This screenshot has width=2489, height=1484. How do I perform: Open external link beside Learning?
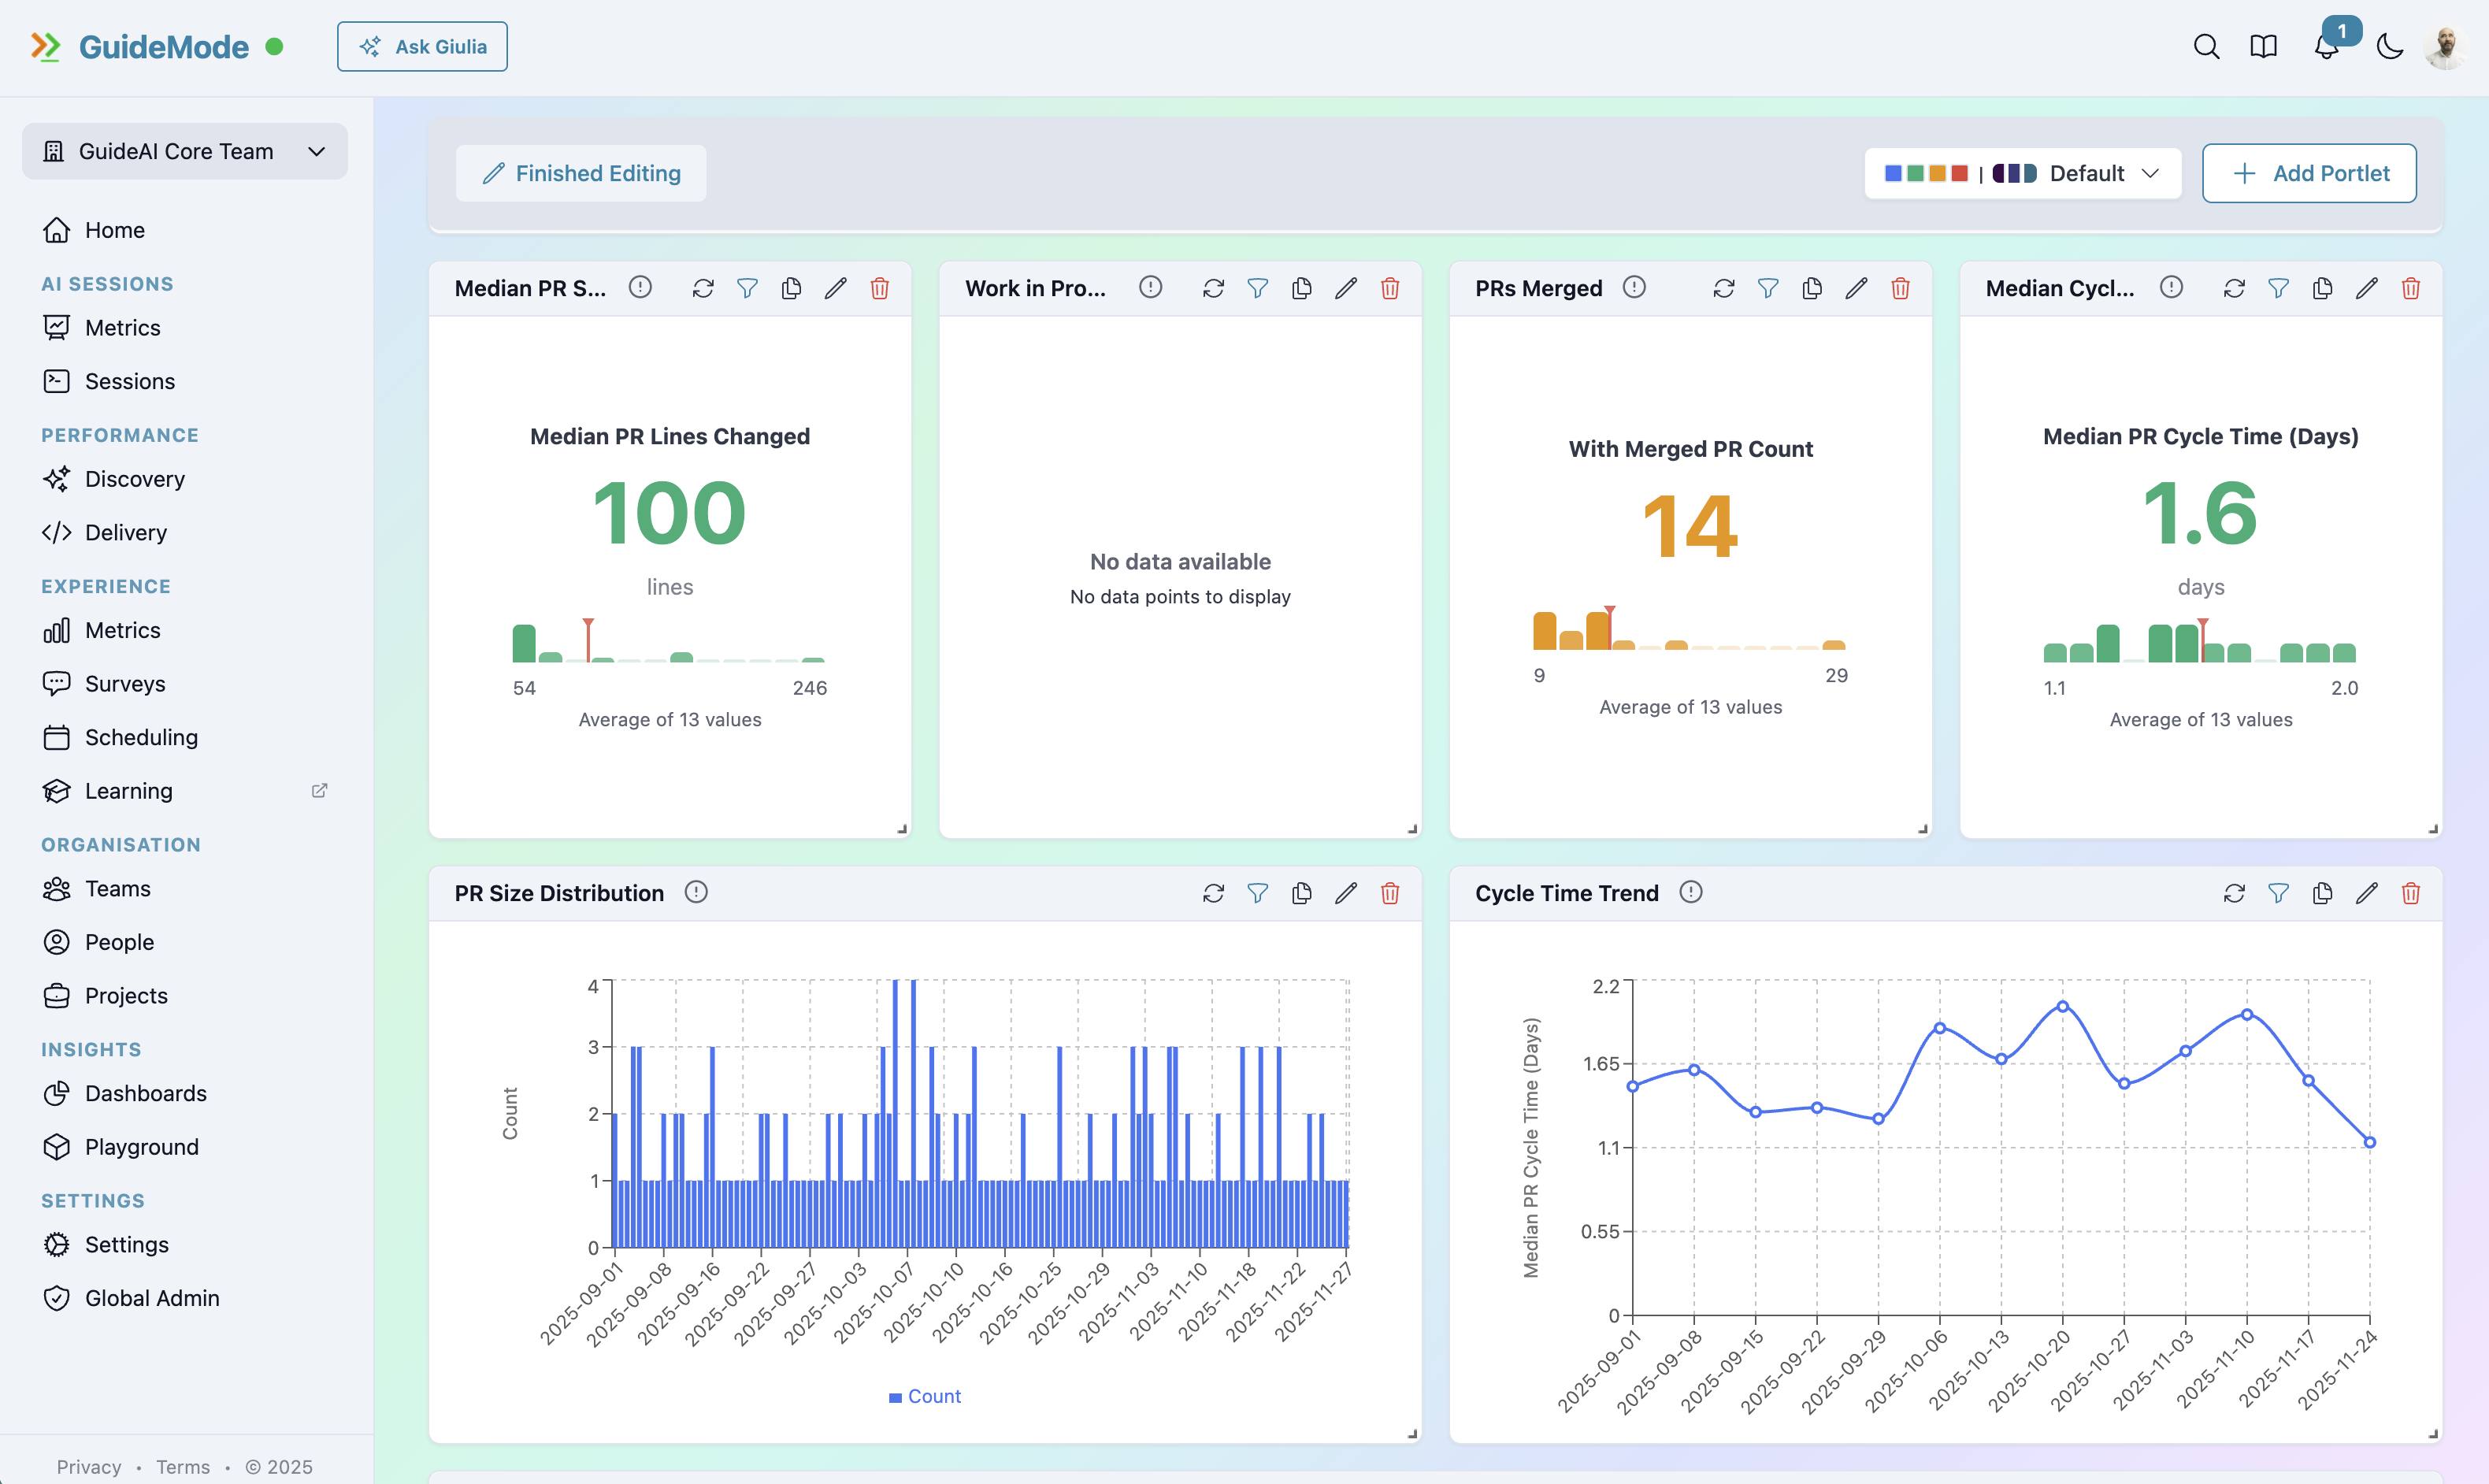(318, 790)
